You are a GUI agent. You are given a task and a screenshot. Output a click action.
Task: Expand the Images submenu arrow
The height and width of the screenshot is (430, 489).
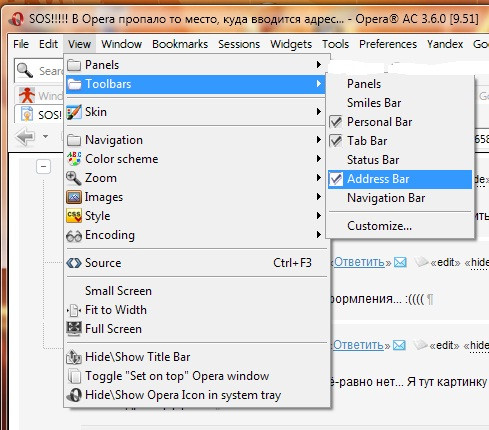(319, 197)
